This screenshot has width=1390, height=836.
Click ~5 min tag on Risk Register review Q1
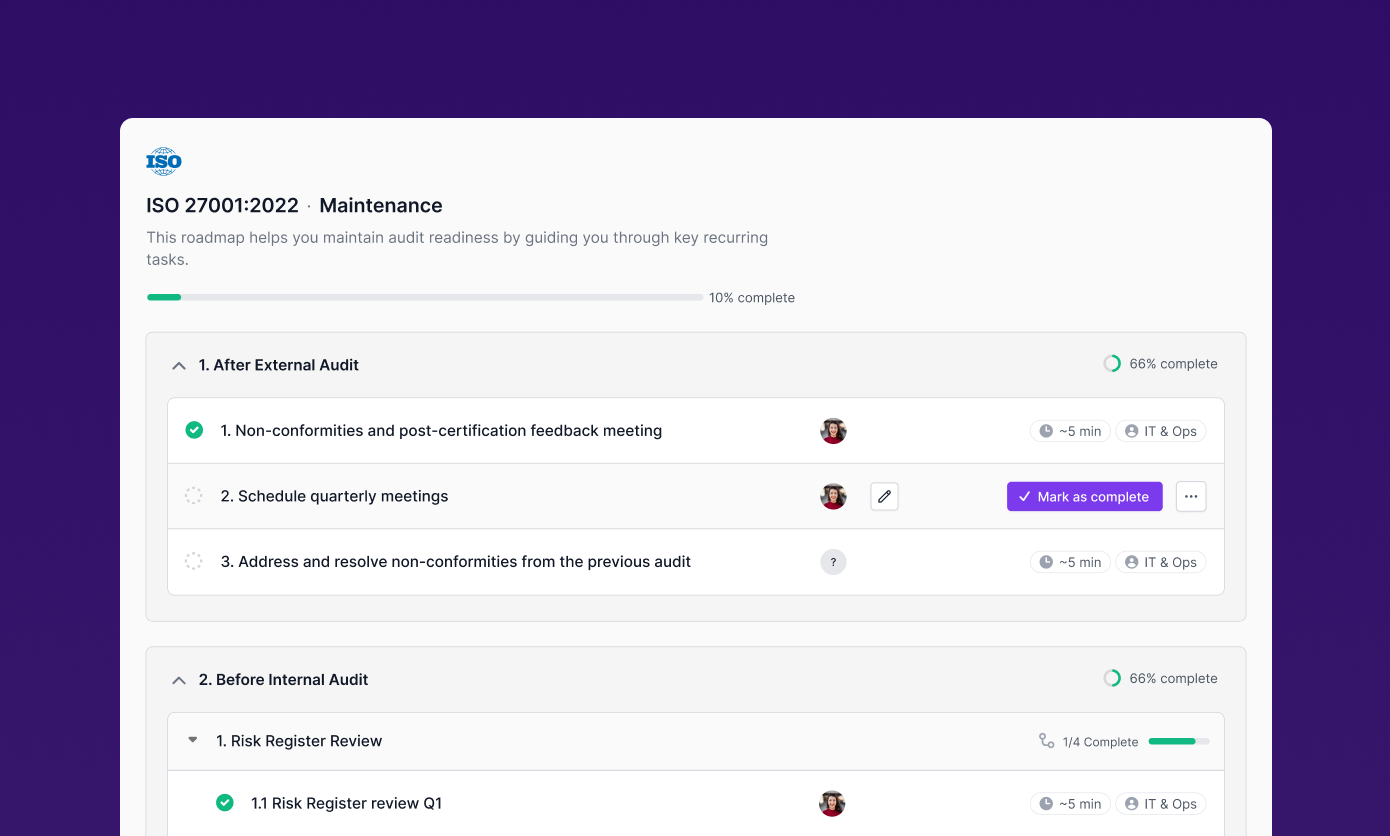1070,804
